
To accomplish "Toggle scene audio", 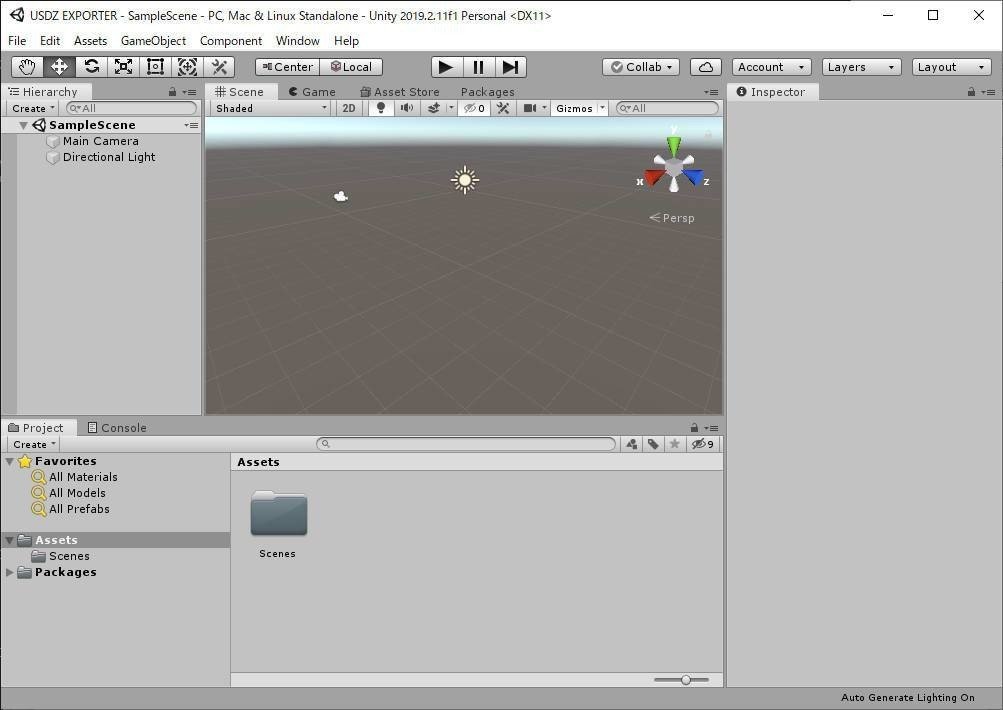I will click(x=407, y=108).
